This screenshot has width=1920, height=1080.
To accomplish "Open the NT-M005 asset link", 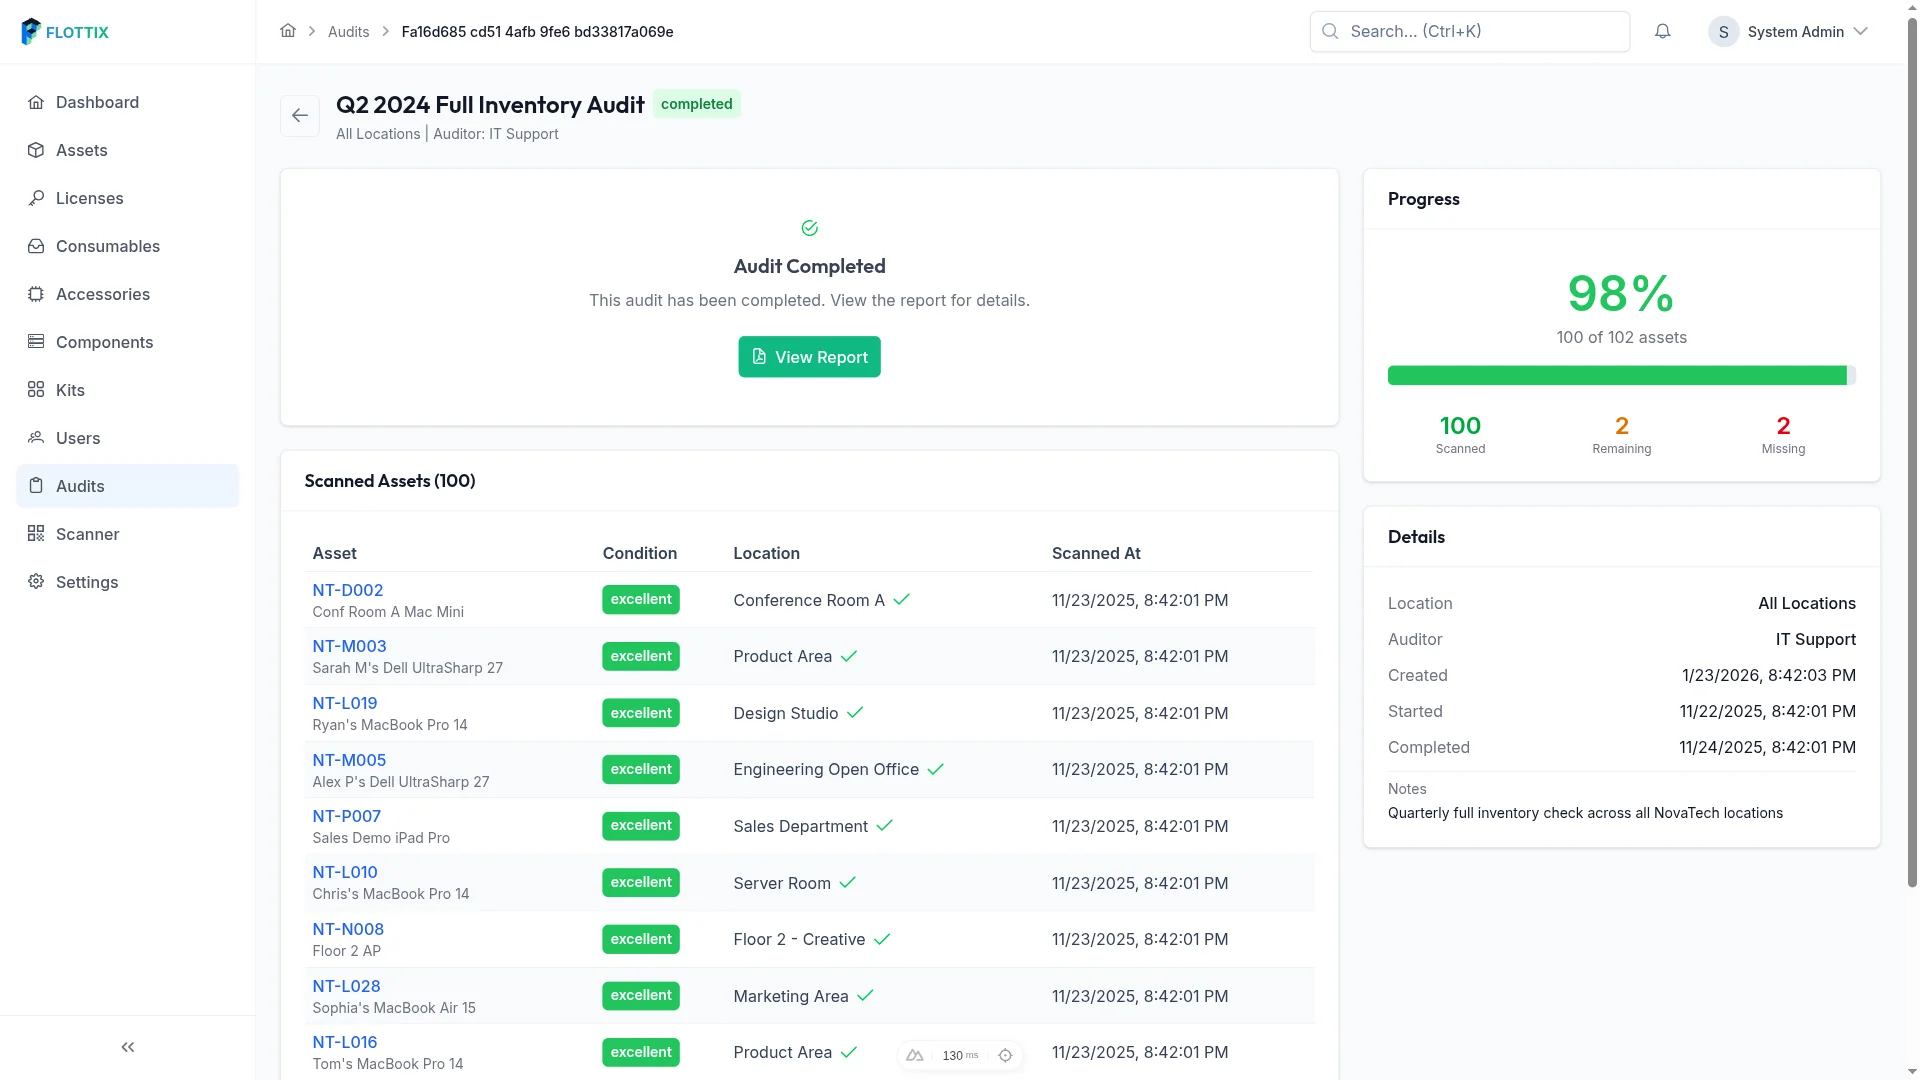I will 349,760.
